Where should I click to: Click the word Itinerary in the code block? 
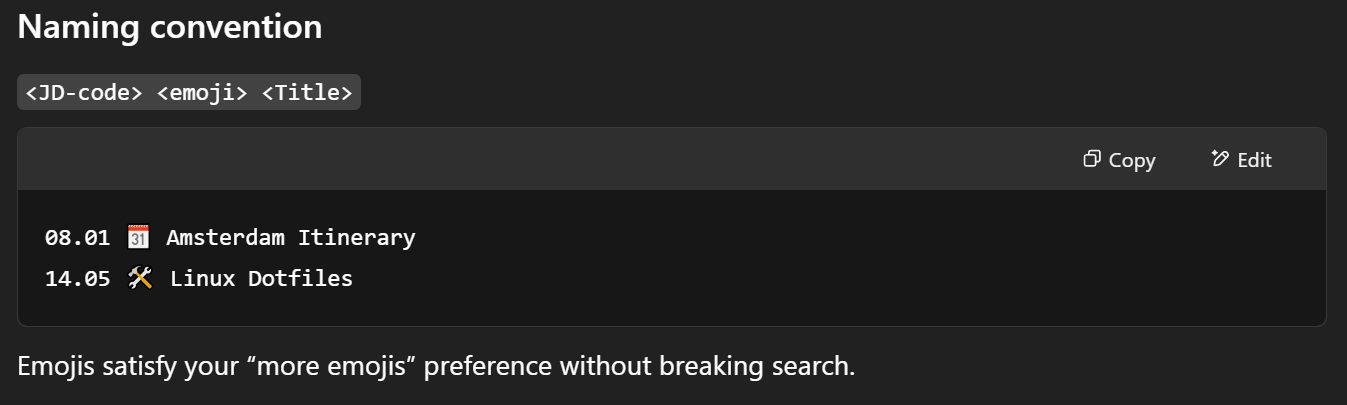(x=357, y=238)
